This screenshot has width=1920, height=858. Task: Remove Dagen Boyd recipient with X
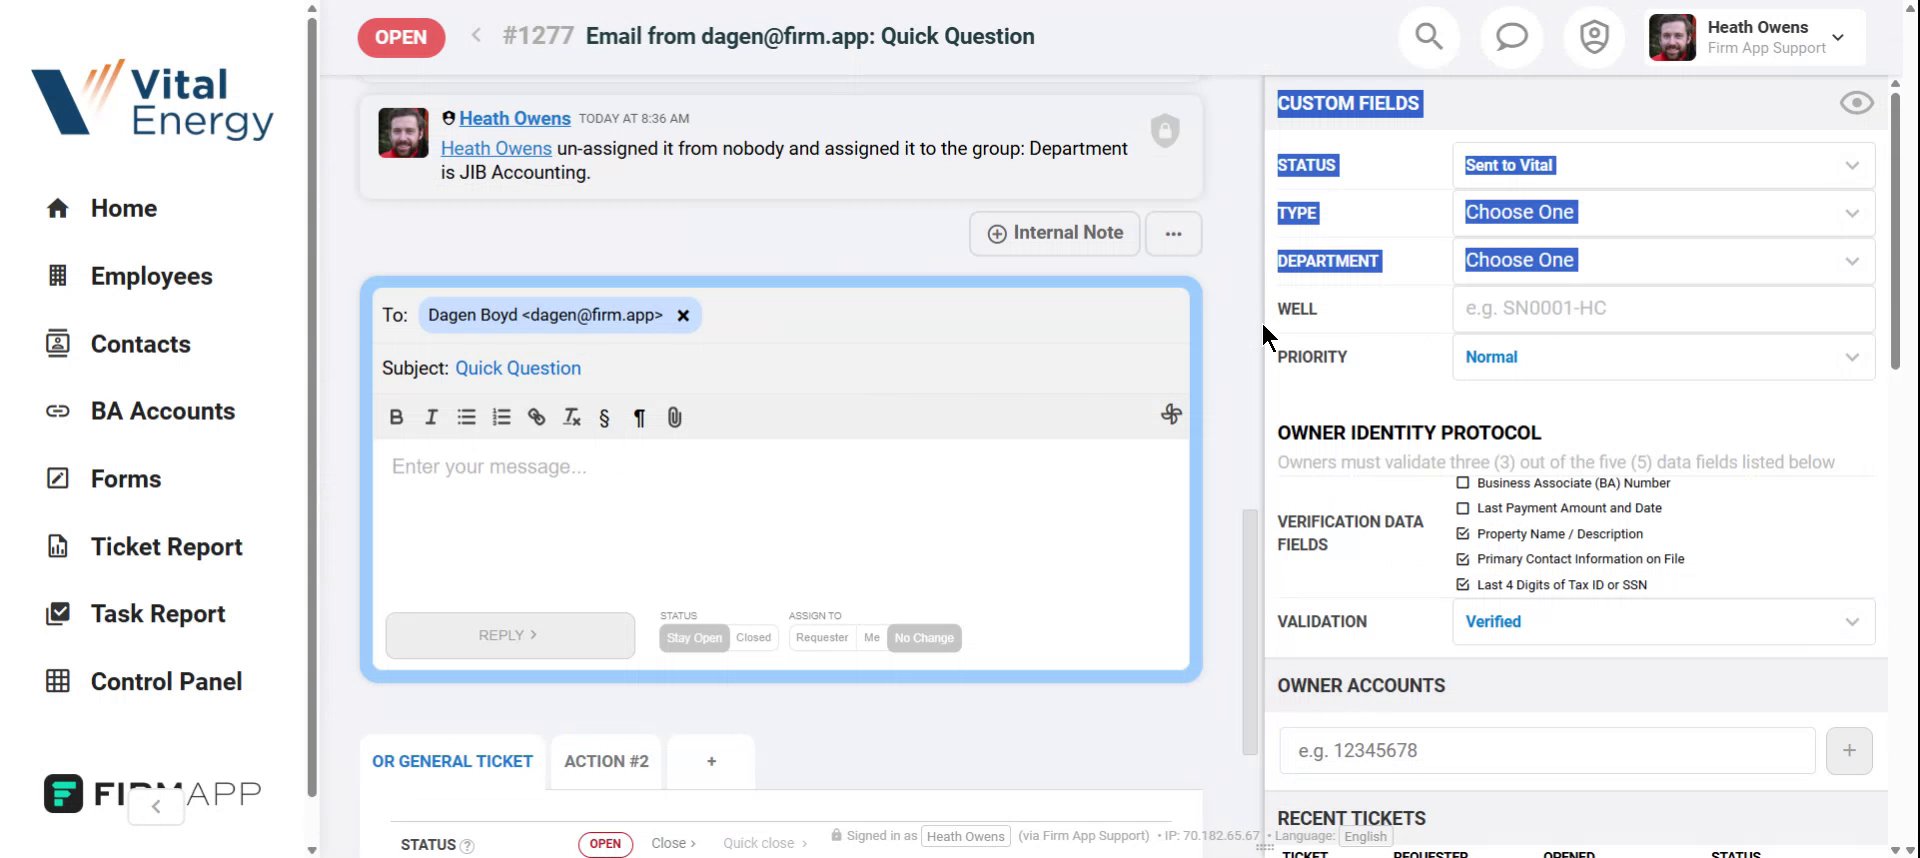point(683,315)
